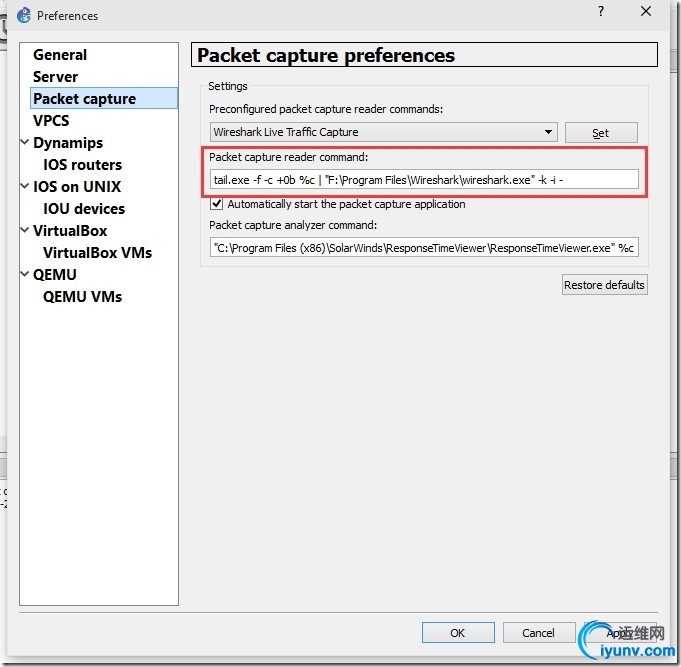Image resolution: width=681 pixels, height=667 pixels.
Task: Click the packet capture reader command field
Action: point(424,179)
